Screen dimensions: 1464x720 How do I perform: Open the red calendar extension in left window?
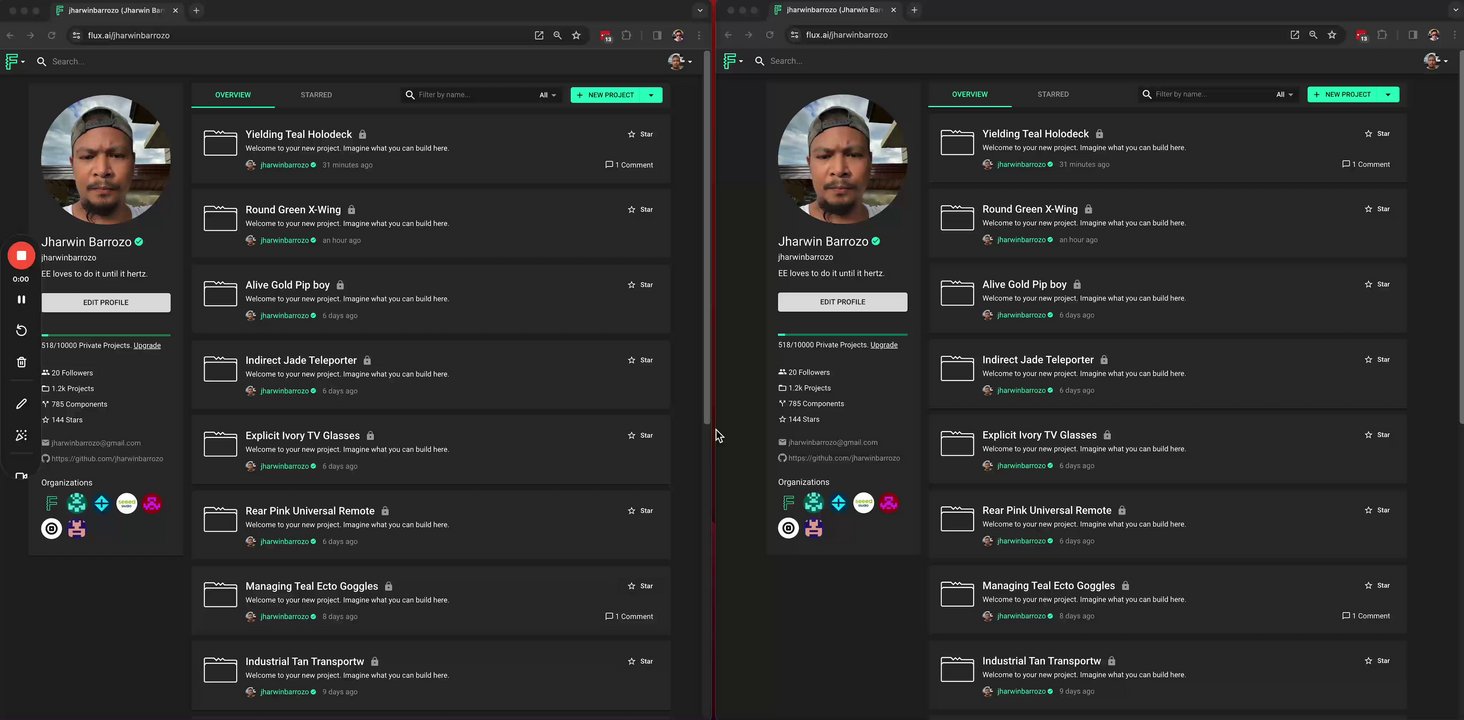pyautogui.click(x=606, y=35)
